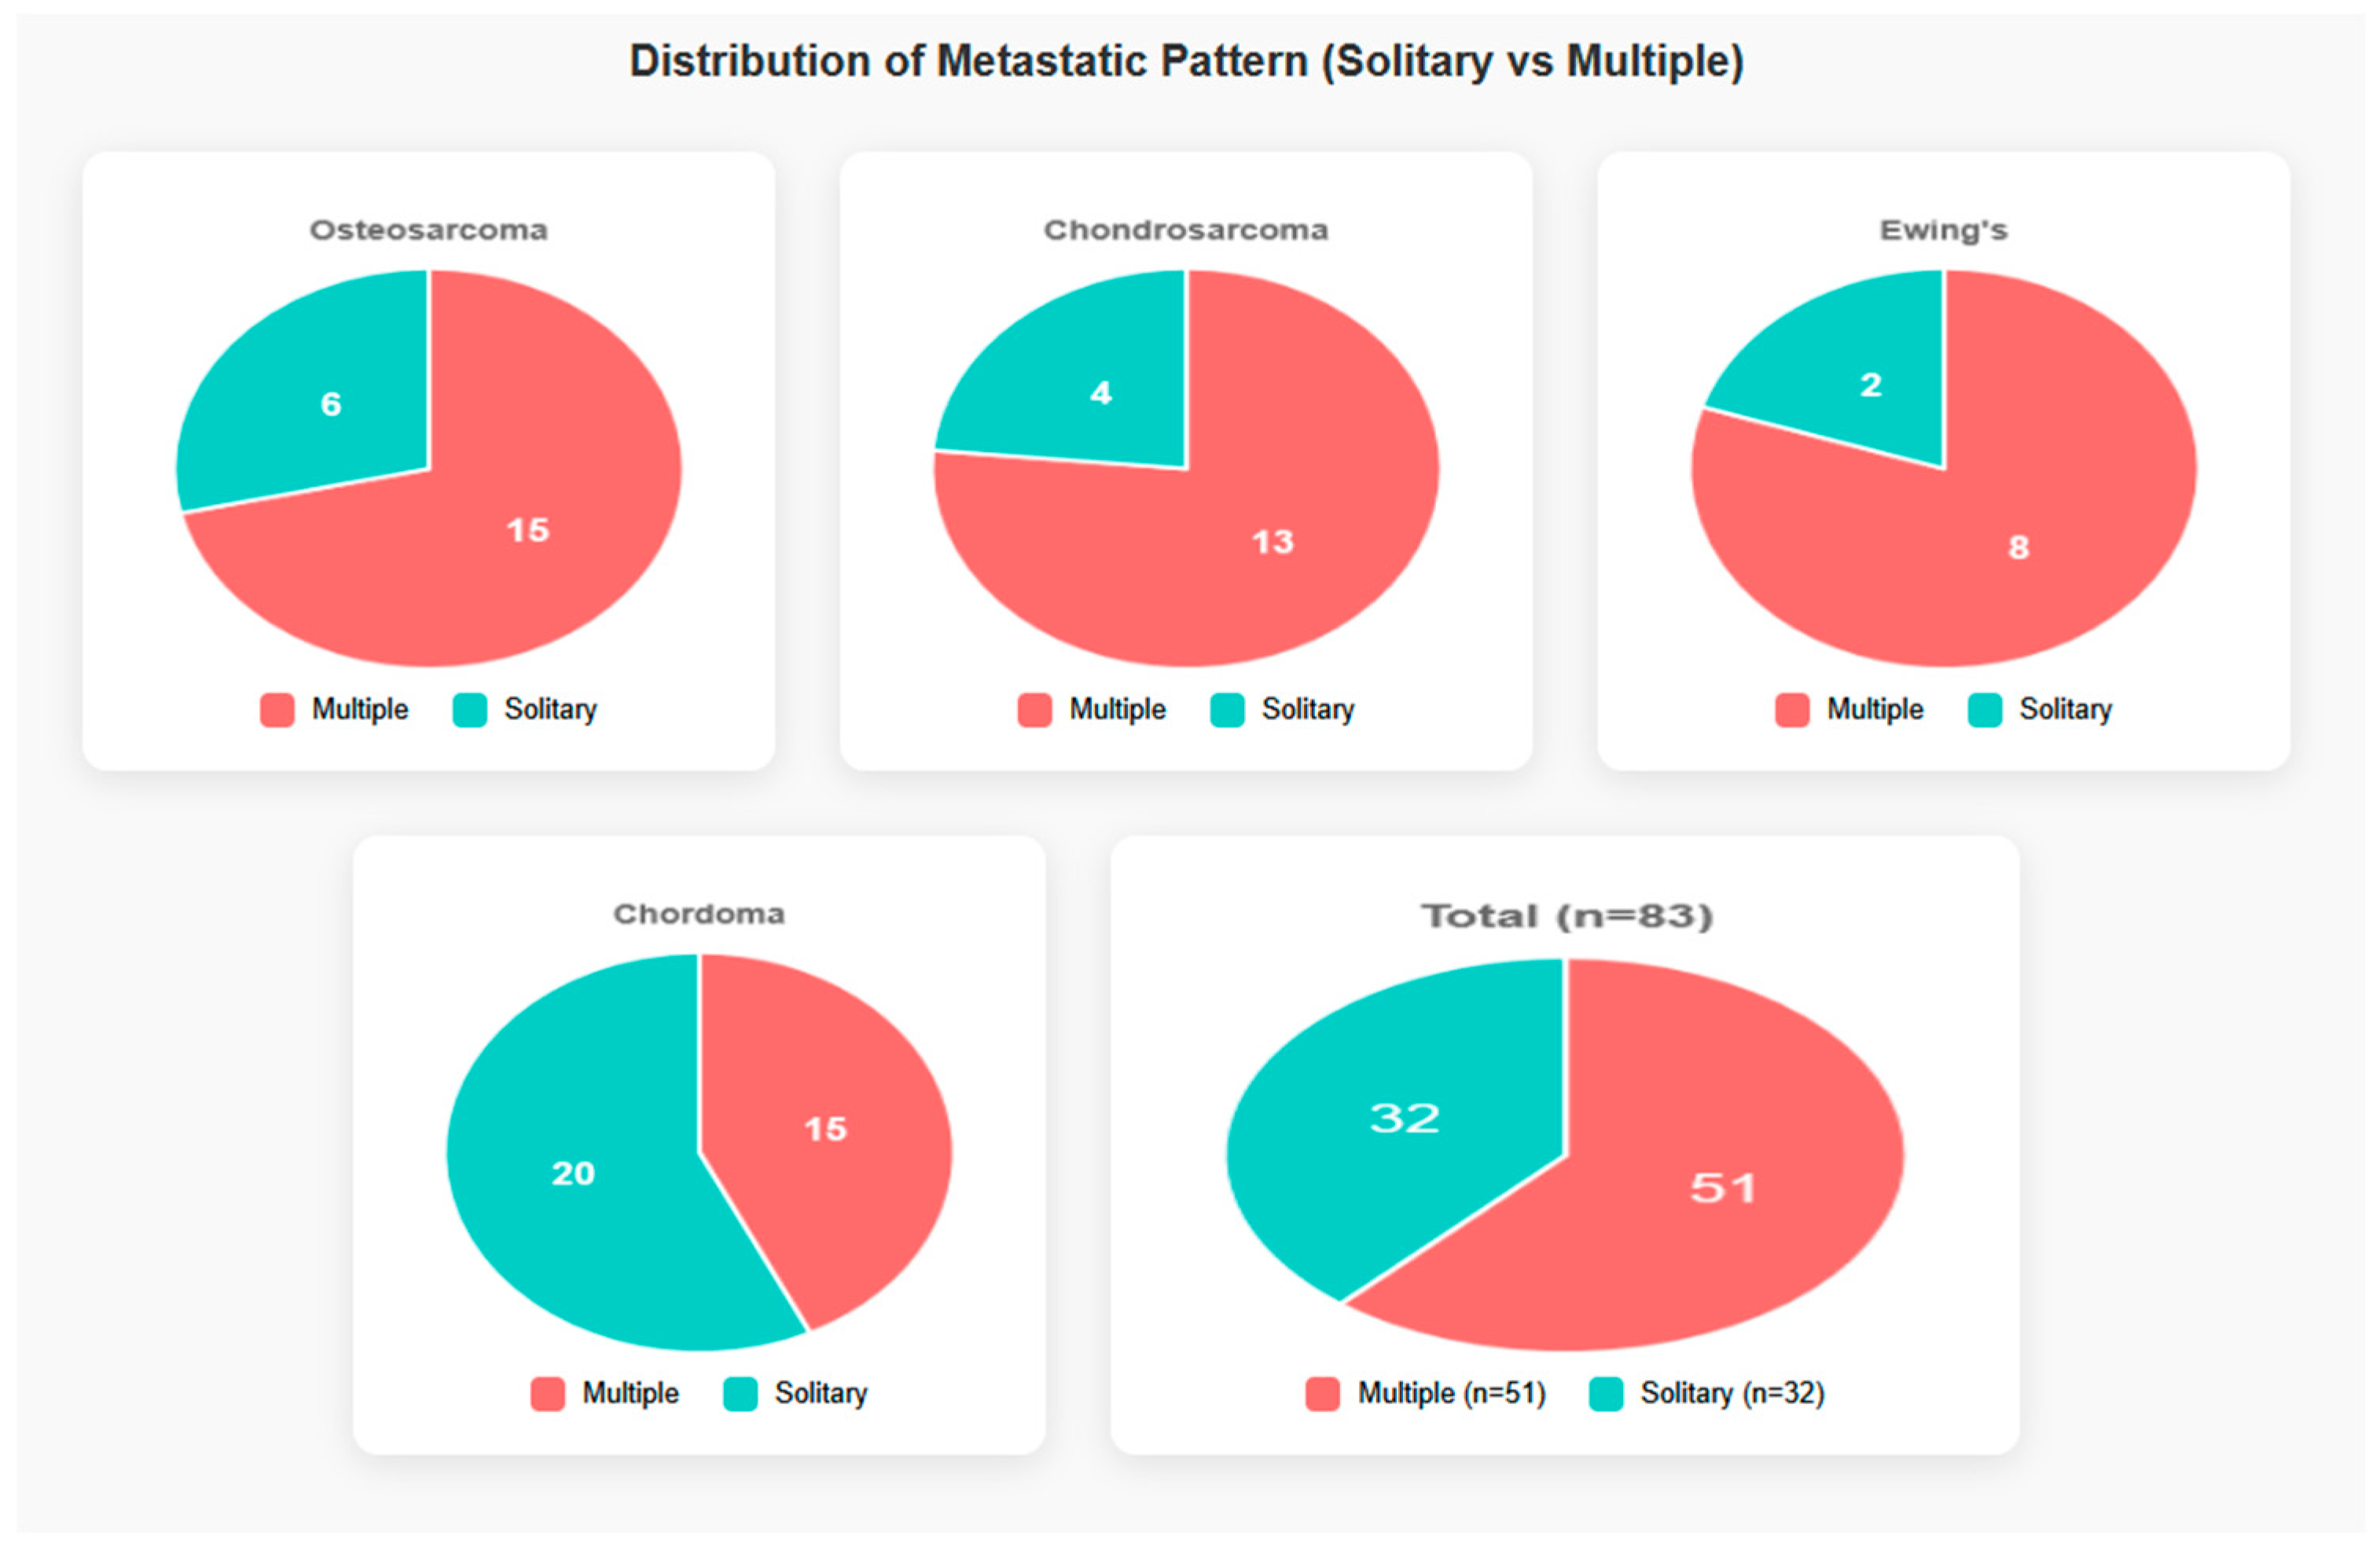This screenshot has width=2380, height=1552.
Task: Click the red Multiple legend swatch under Osteosarcoma
Action: (277, 710)
